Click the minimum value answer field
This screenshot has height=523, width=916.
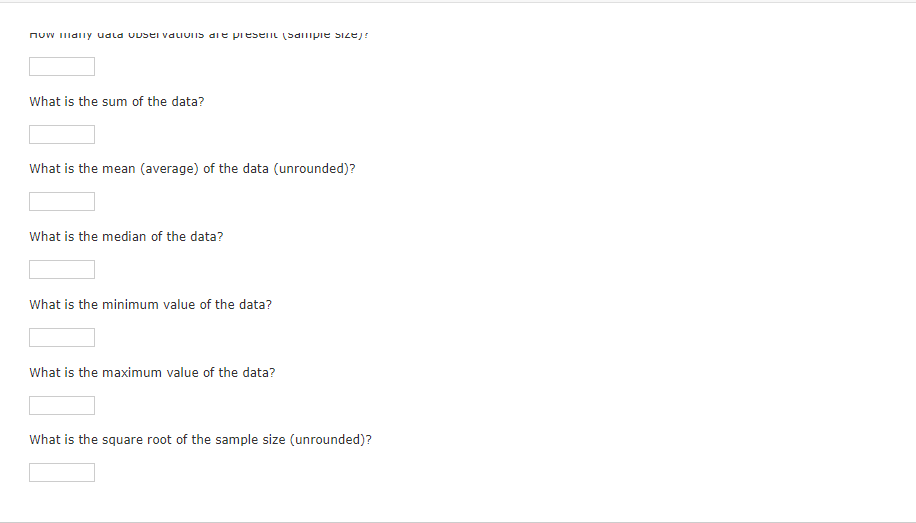coord(62,337)
